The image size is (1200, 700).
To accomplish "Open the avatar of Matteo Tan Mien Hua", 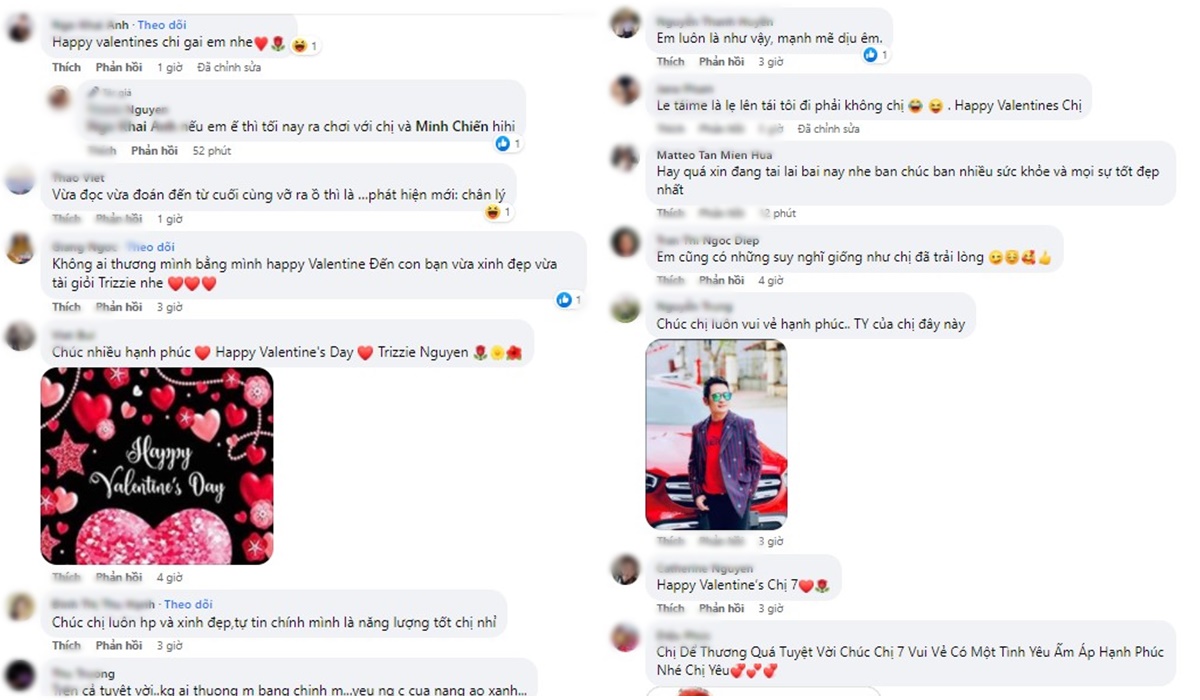I will pos(625,159).
